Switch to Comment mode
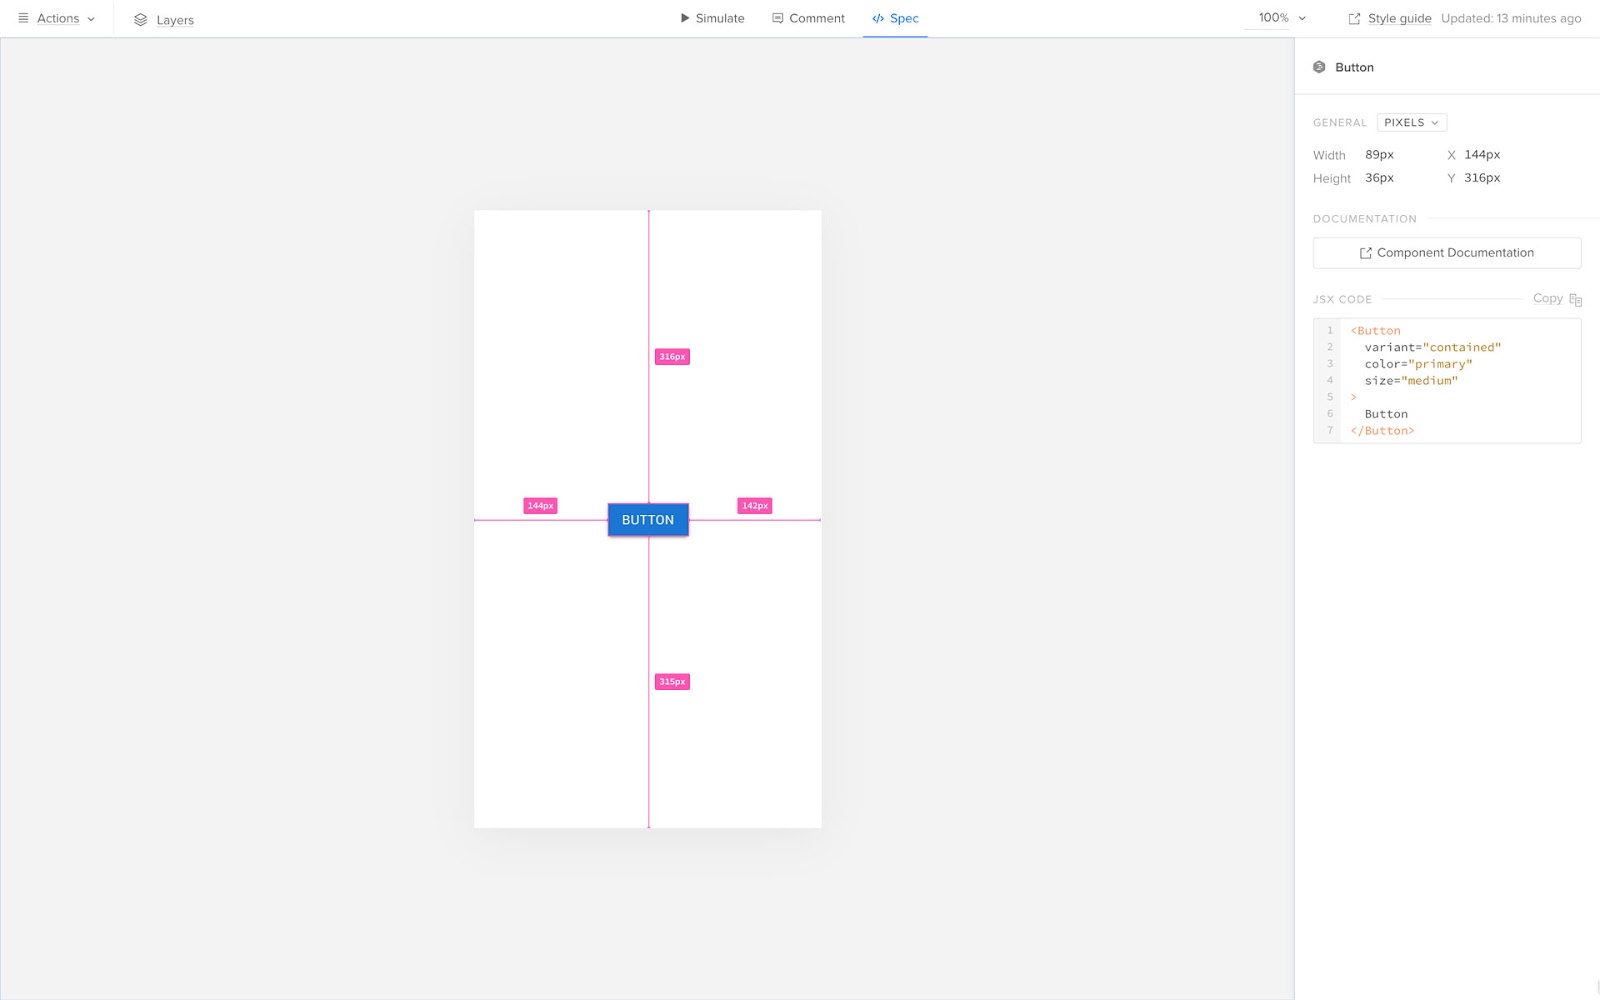1600x1000 pixels. pos(808,18)
